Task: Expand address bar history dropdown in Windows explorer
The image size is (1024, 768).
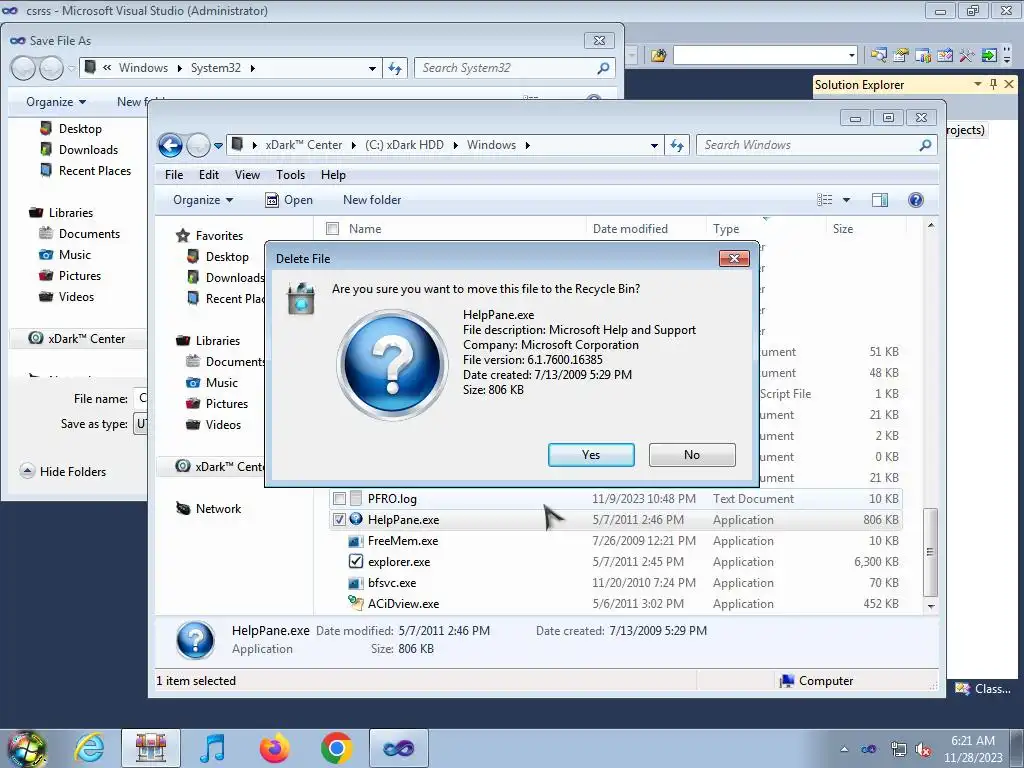Action: coord(654,146)
